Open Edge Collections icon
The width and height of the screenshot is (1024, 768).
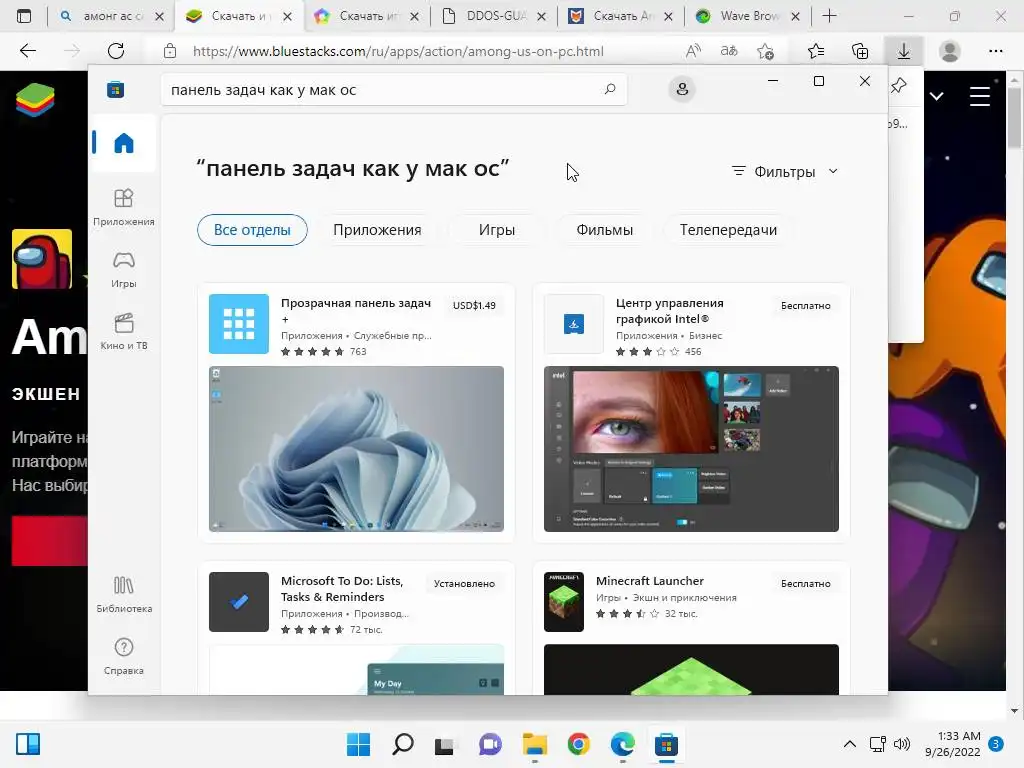click(x=860, y=51)
